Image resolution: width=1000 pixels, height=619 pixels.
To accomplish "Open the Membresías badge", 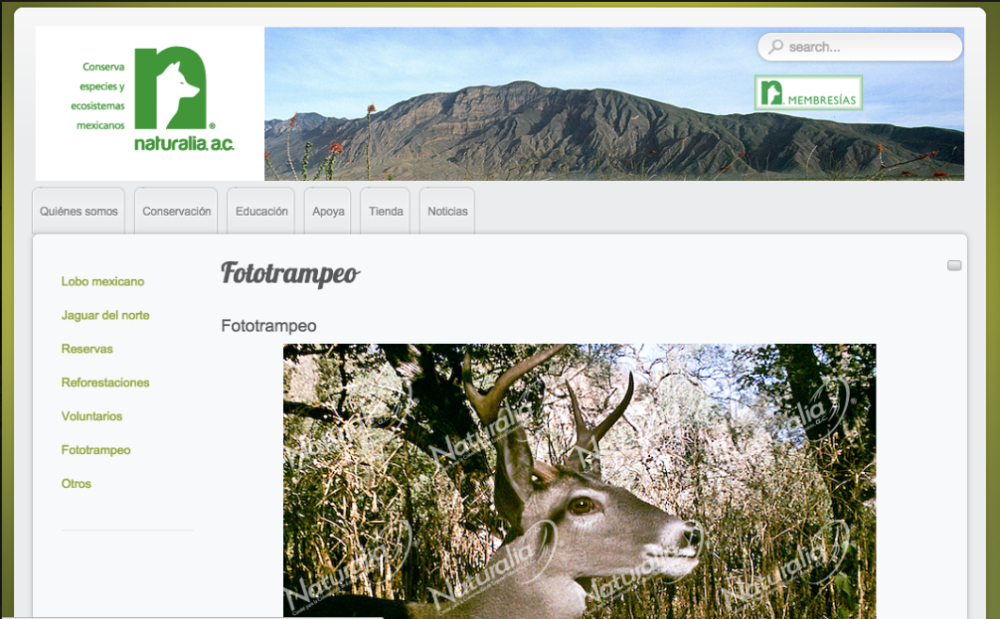I will 808,93.
